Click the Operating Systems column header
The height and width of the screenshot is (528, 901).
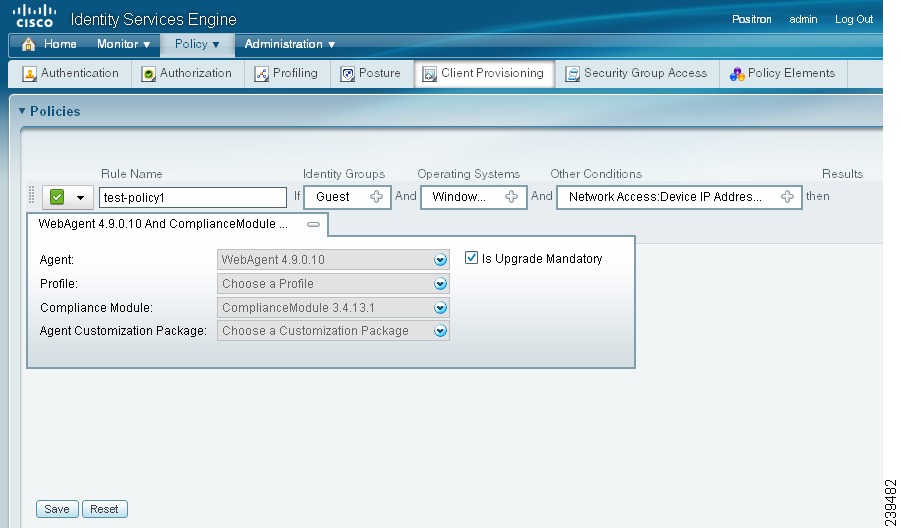pyautogui.click(x=468, y=174)
